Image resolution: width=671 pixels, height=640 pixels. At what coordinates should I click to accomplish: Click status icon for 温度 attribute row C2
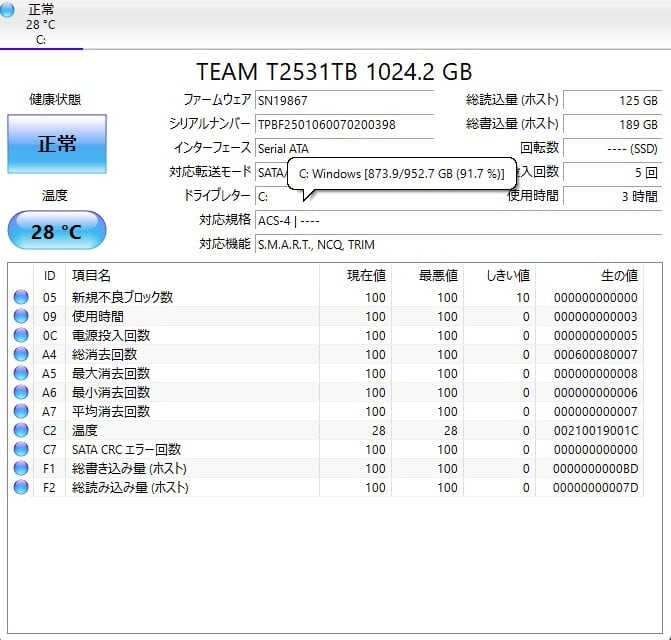21,430
